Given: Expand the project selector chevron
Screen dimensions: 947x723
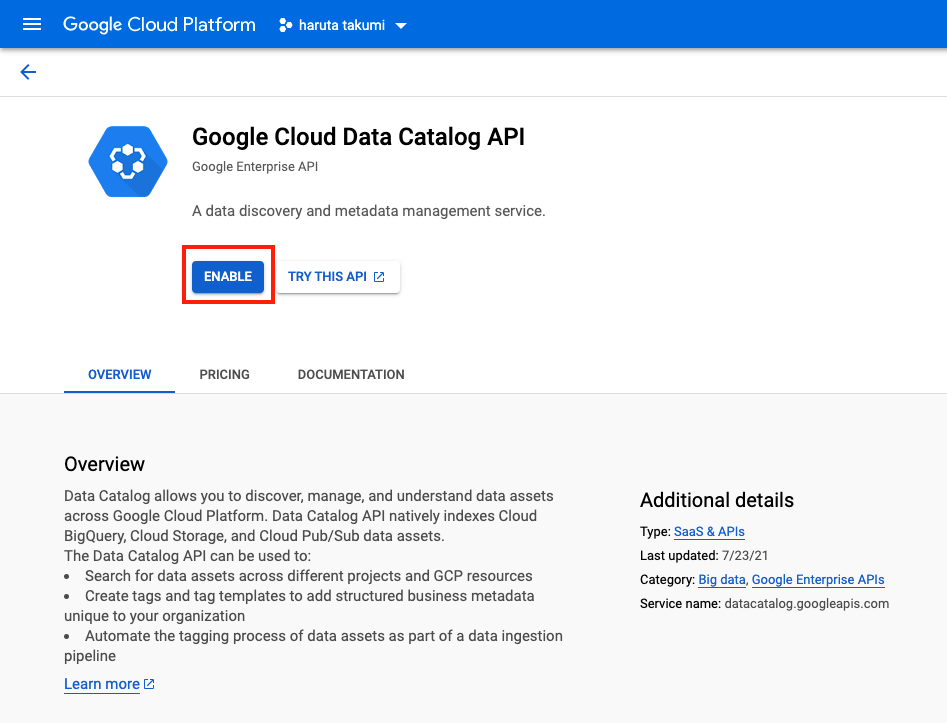Looking at the screenshot, I should (x=401, y=24).
